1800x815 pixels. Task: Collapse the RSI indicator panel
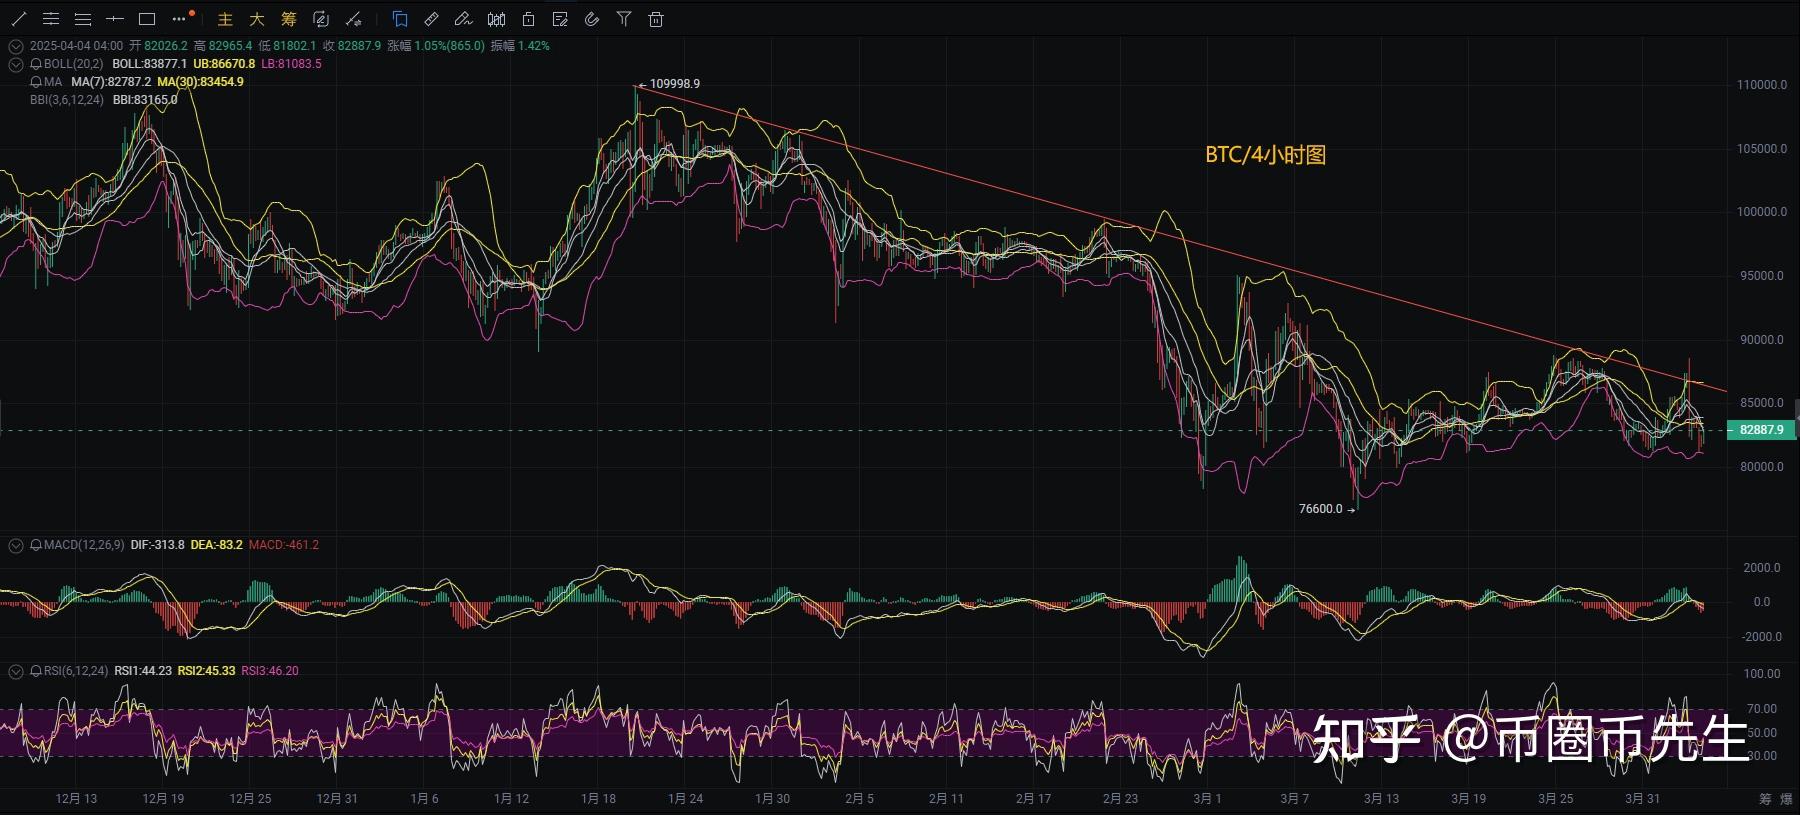coord(16,671)
